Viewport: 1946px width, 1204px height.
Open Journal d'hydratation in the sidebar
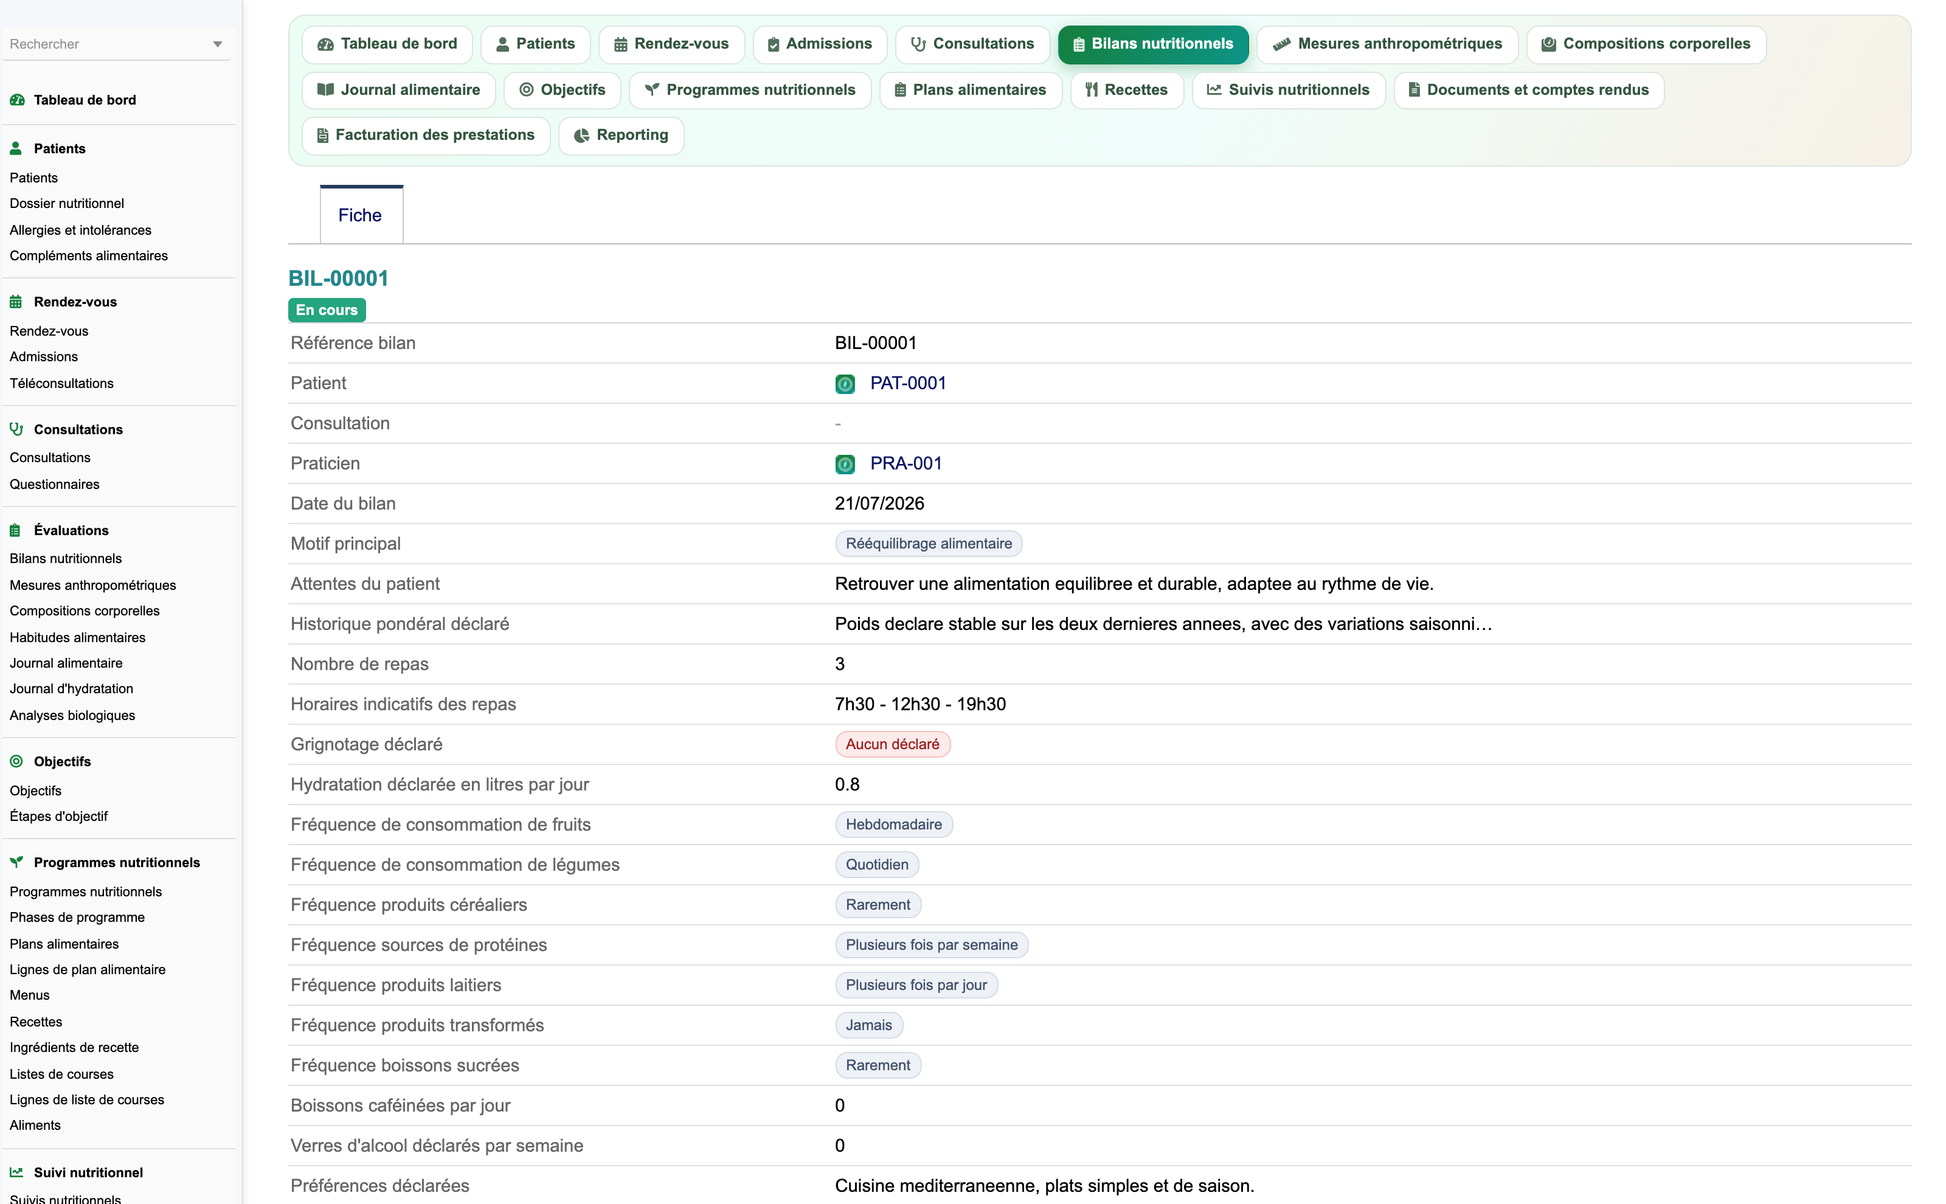[72, 689]
